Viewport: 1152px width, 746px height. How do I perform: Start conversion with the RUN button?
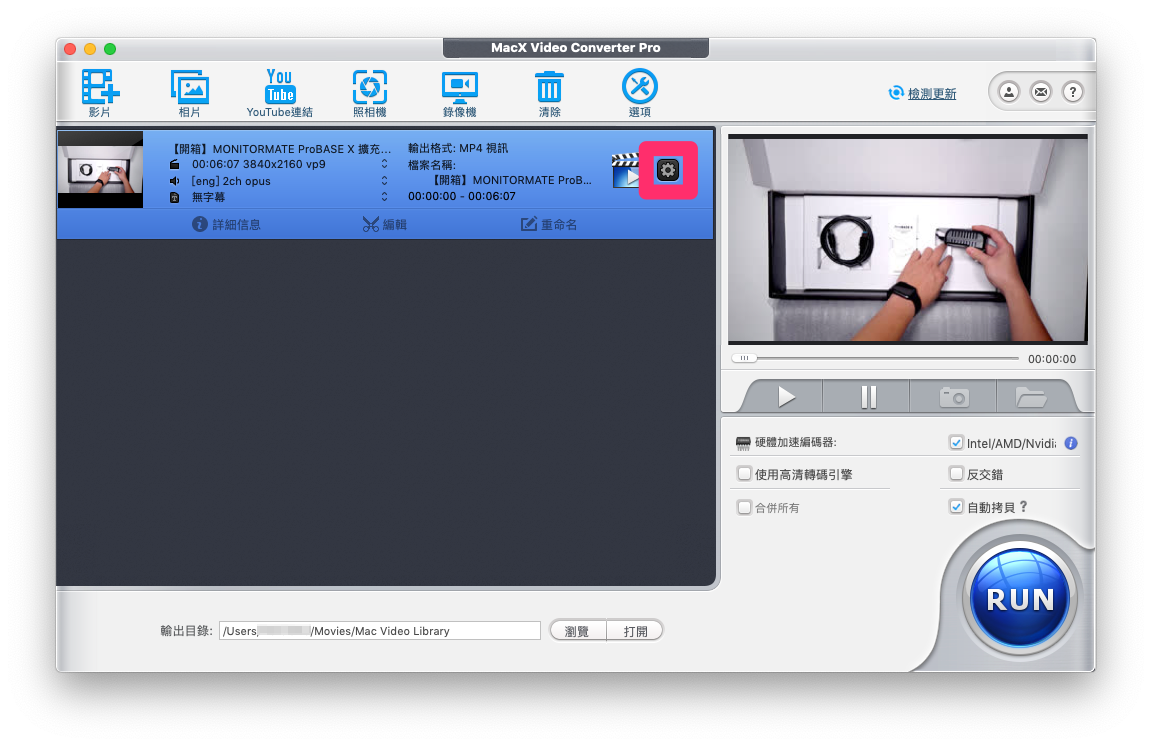coord(1020,598)
